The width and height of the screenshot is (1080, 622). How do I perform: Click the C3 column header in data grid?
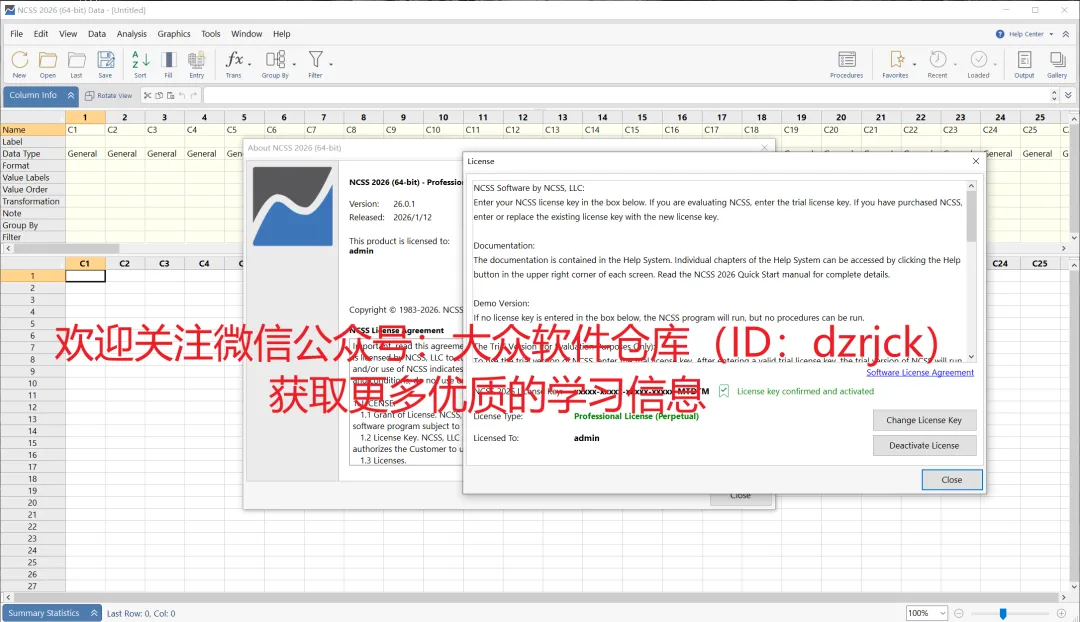click(164, 263)
